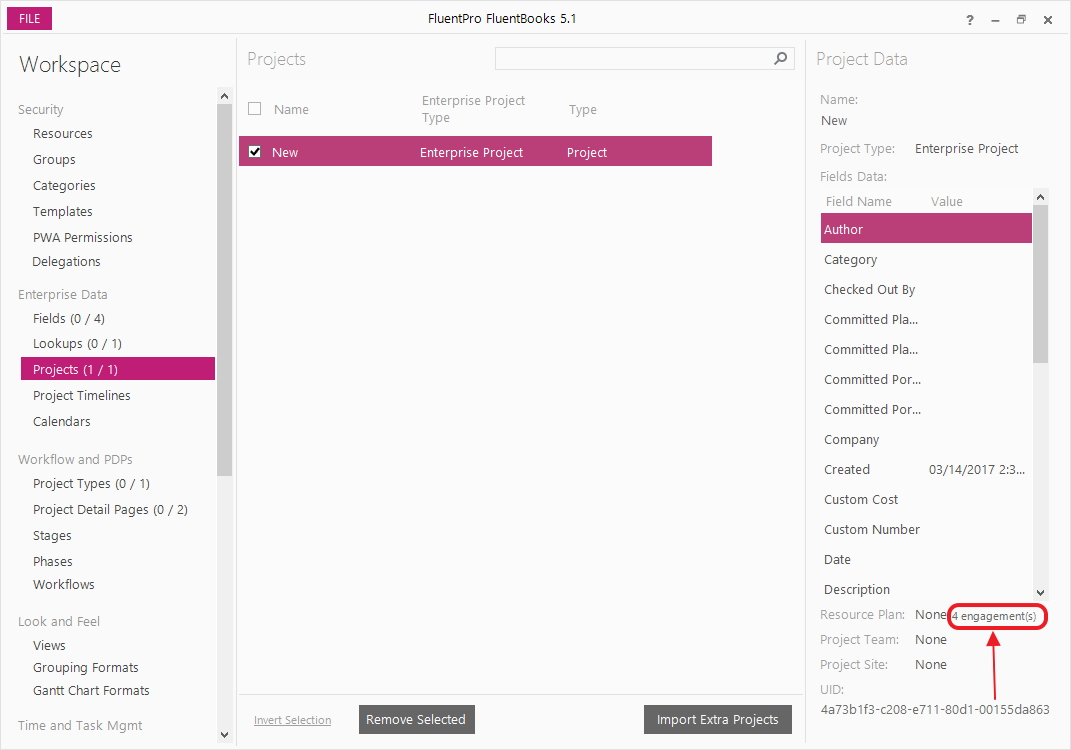Select the New project name cell
Image resolution: width=1071 pixels, height=750 pixels.
tap(285, 152)
